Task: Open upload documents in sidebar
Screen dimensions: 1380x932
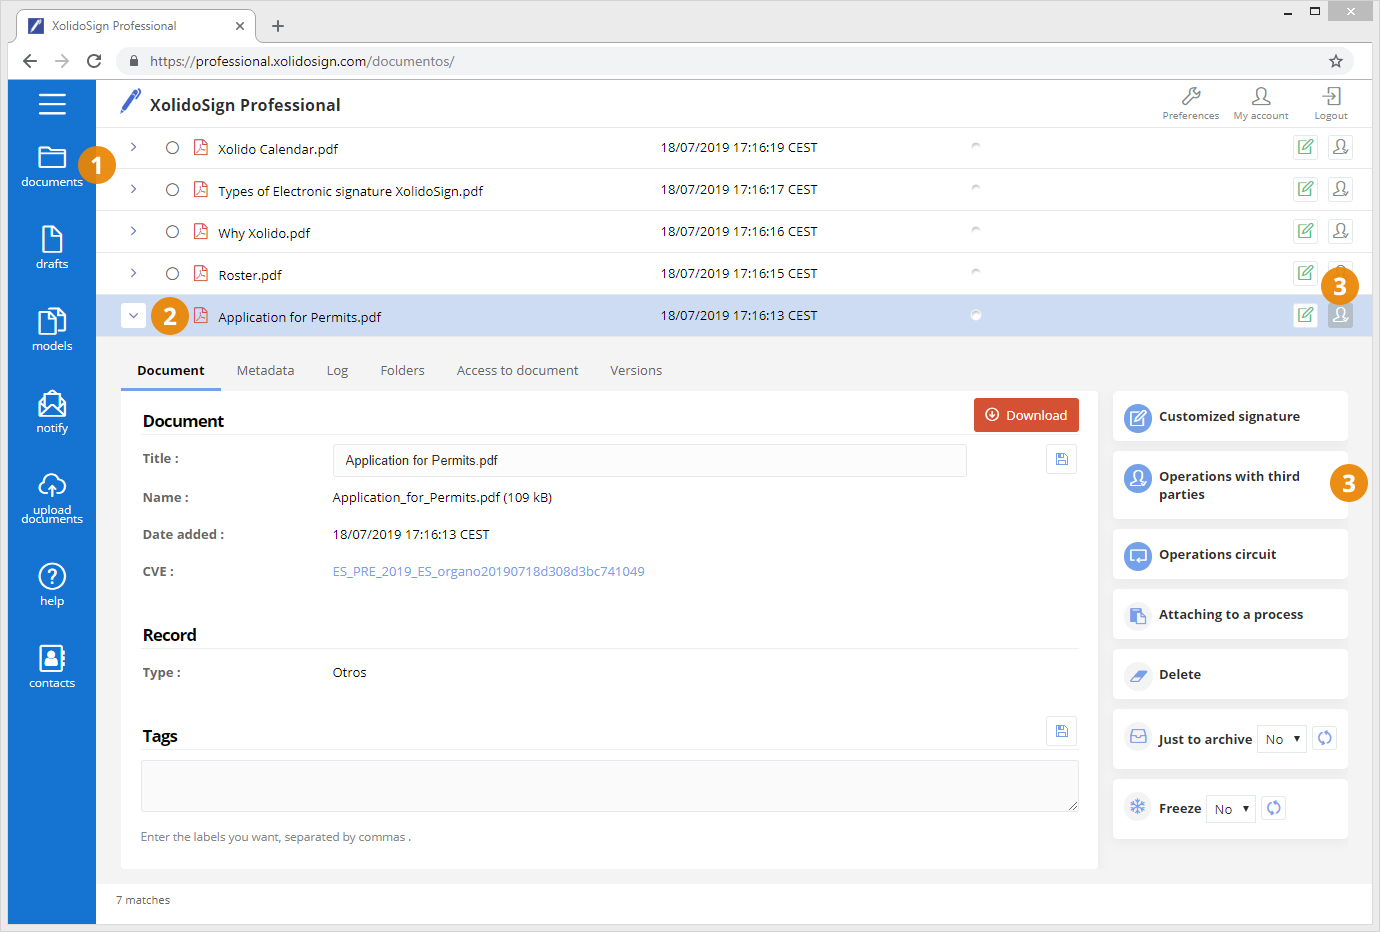Action: click(52, 498)
